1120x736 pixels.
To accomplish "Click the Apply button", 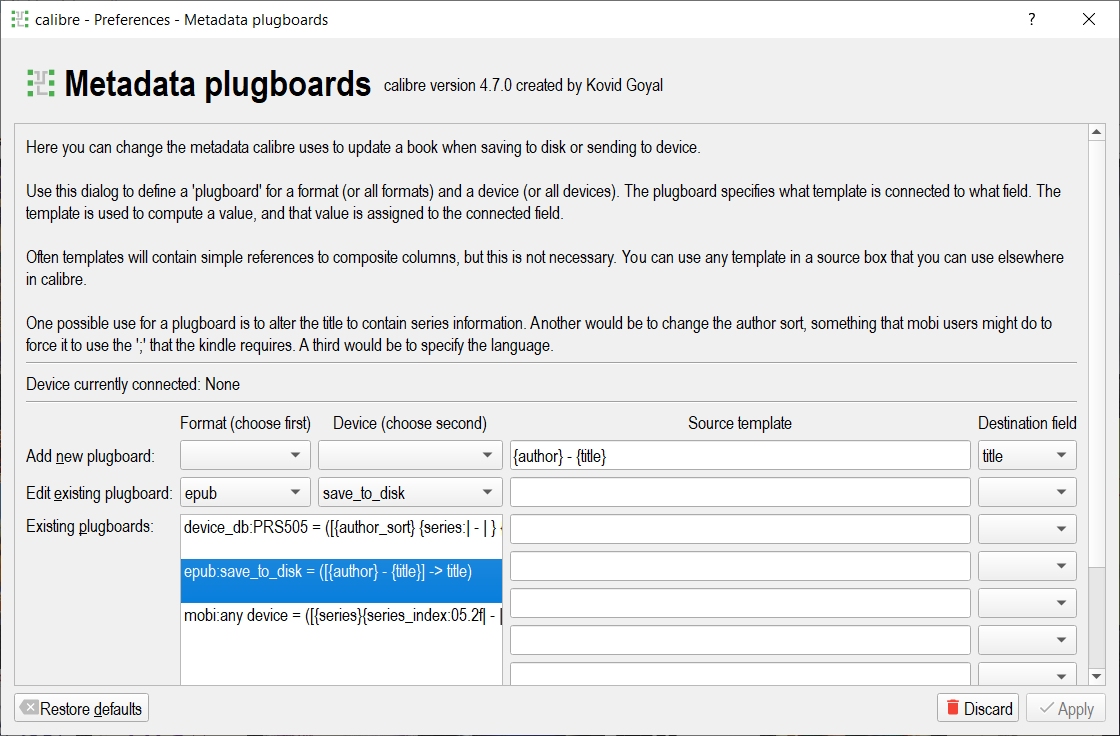I will pyautogui.click(x=1066, y=708).
